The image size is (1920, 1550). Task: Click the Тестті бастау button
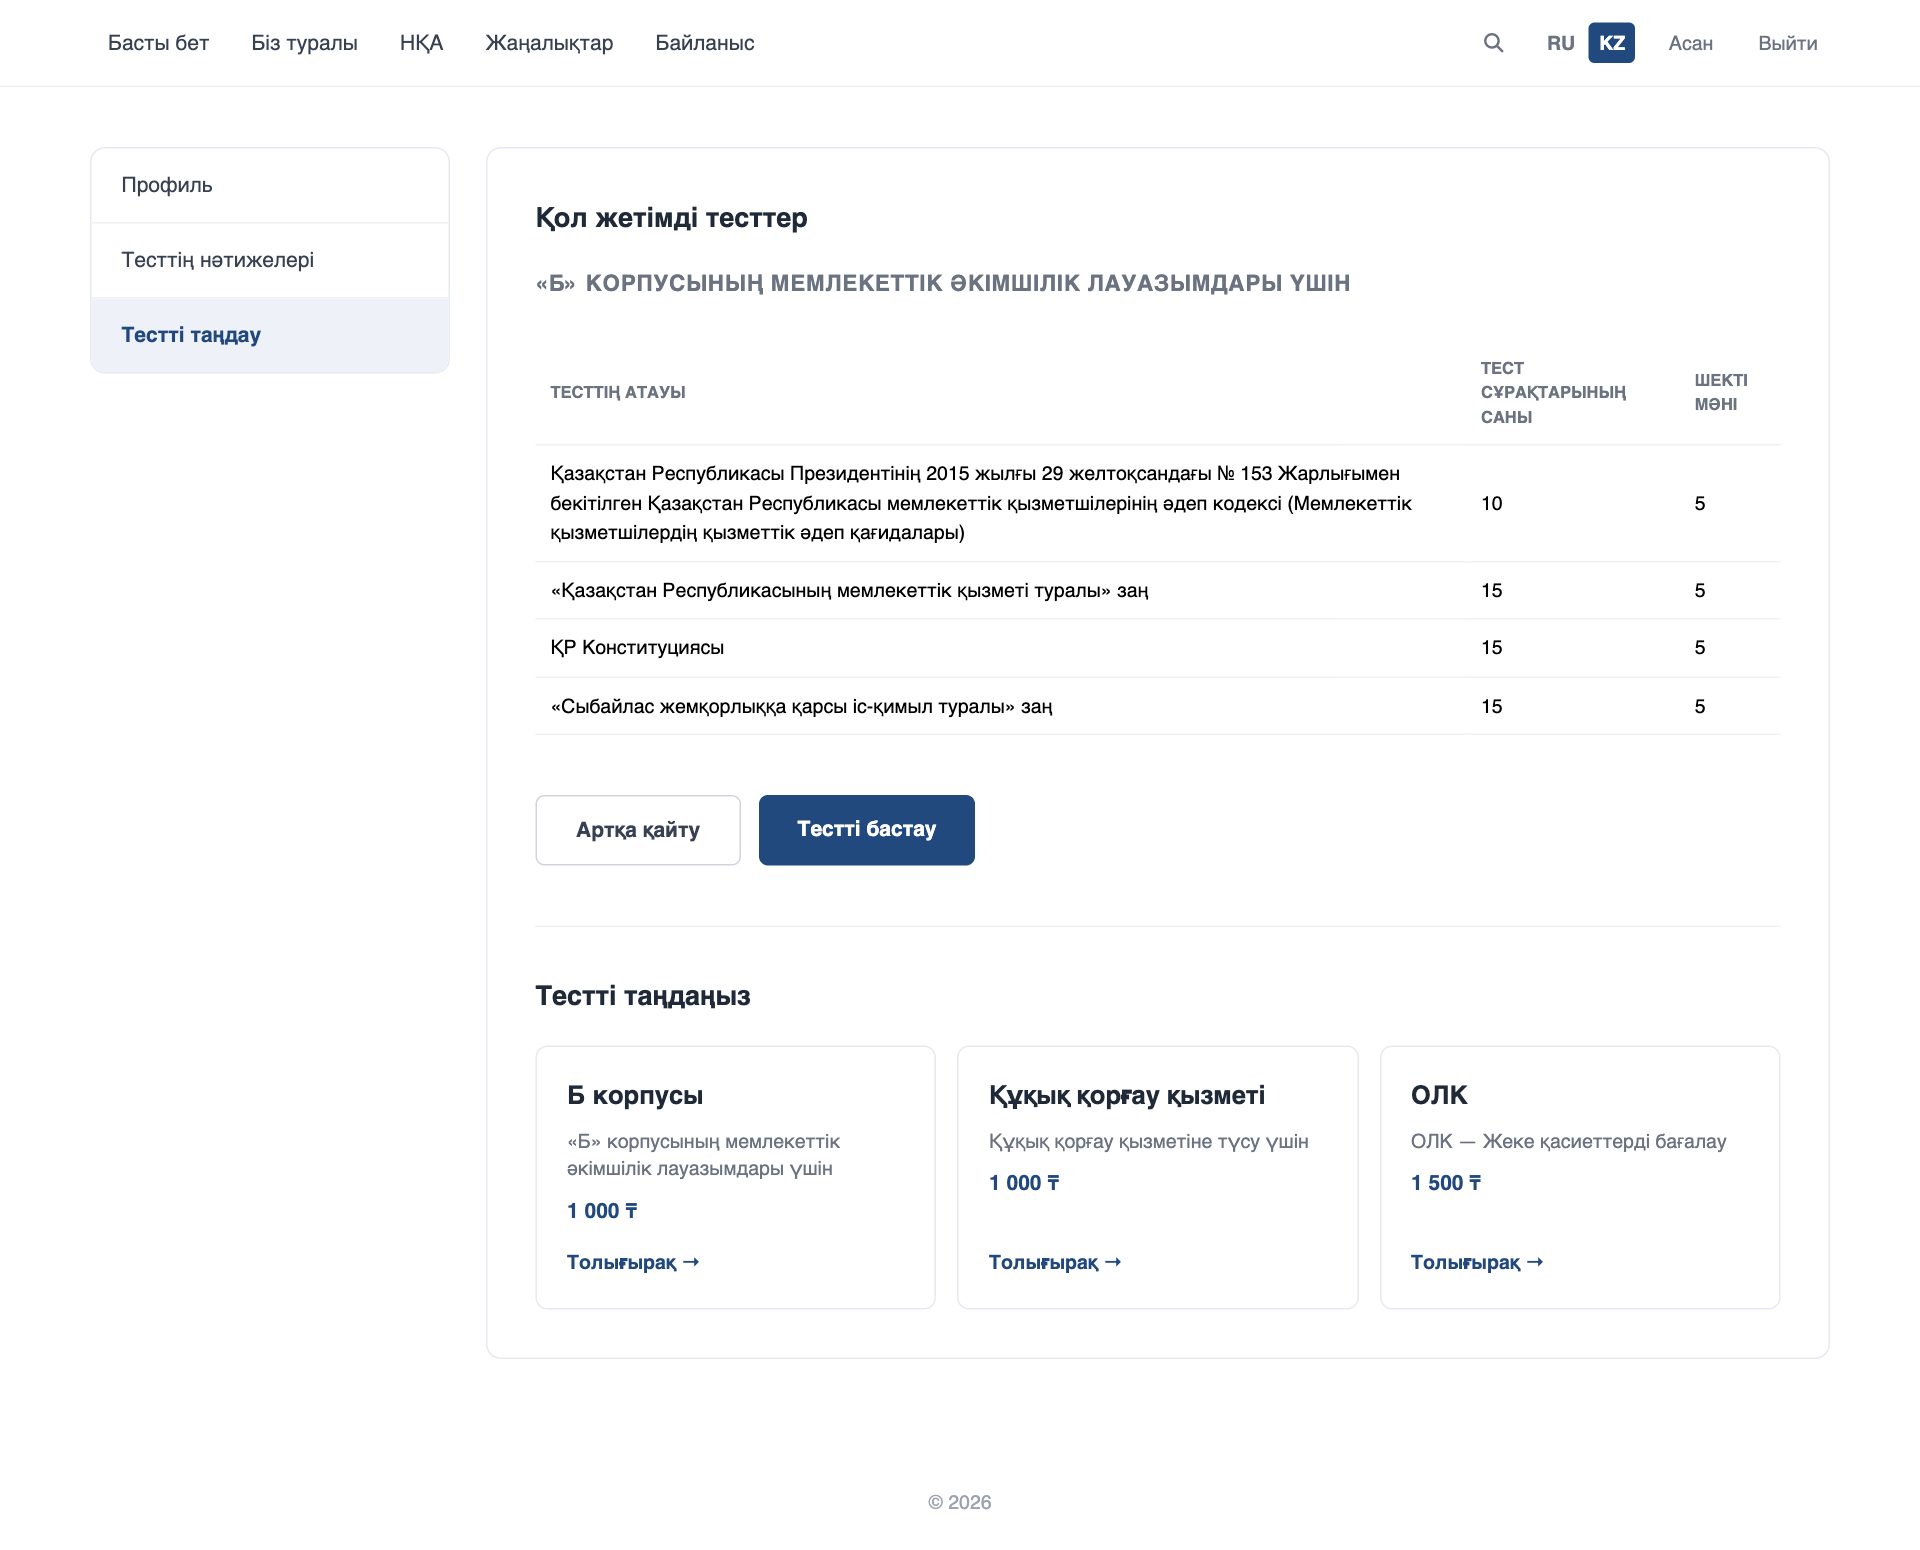coord(866,830)
